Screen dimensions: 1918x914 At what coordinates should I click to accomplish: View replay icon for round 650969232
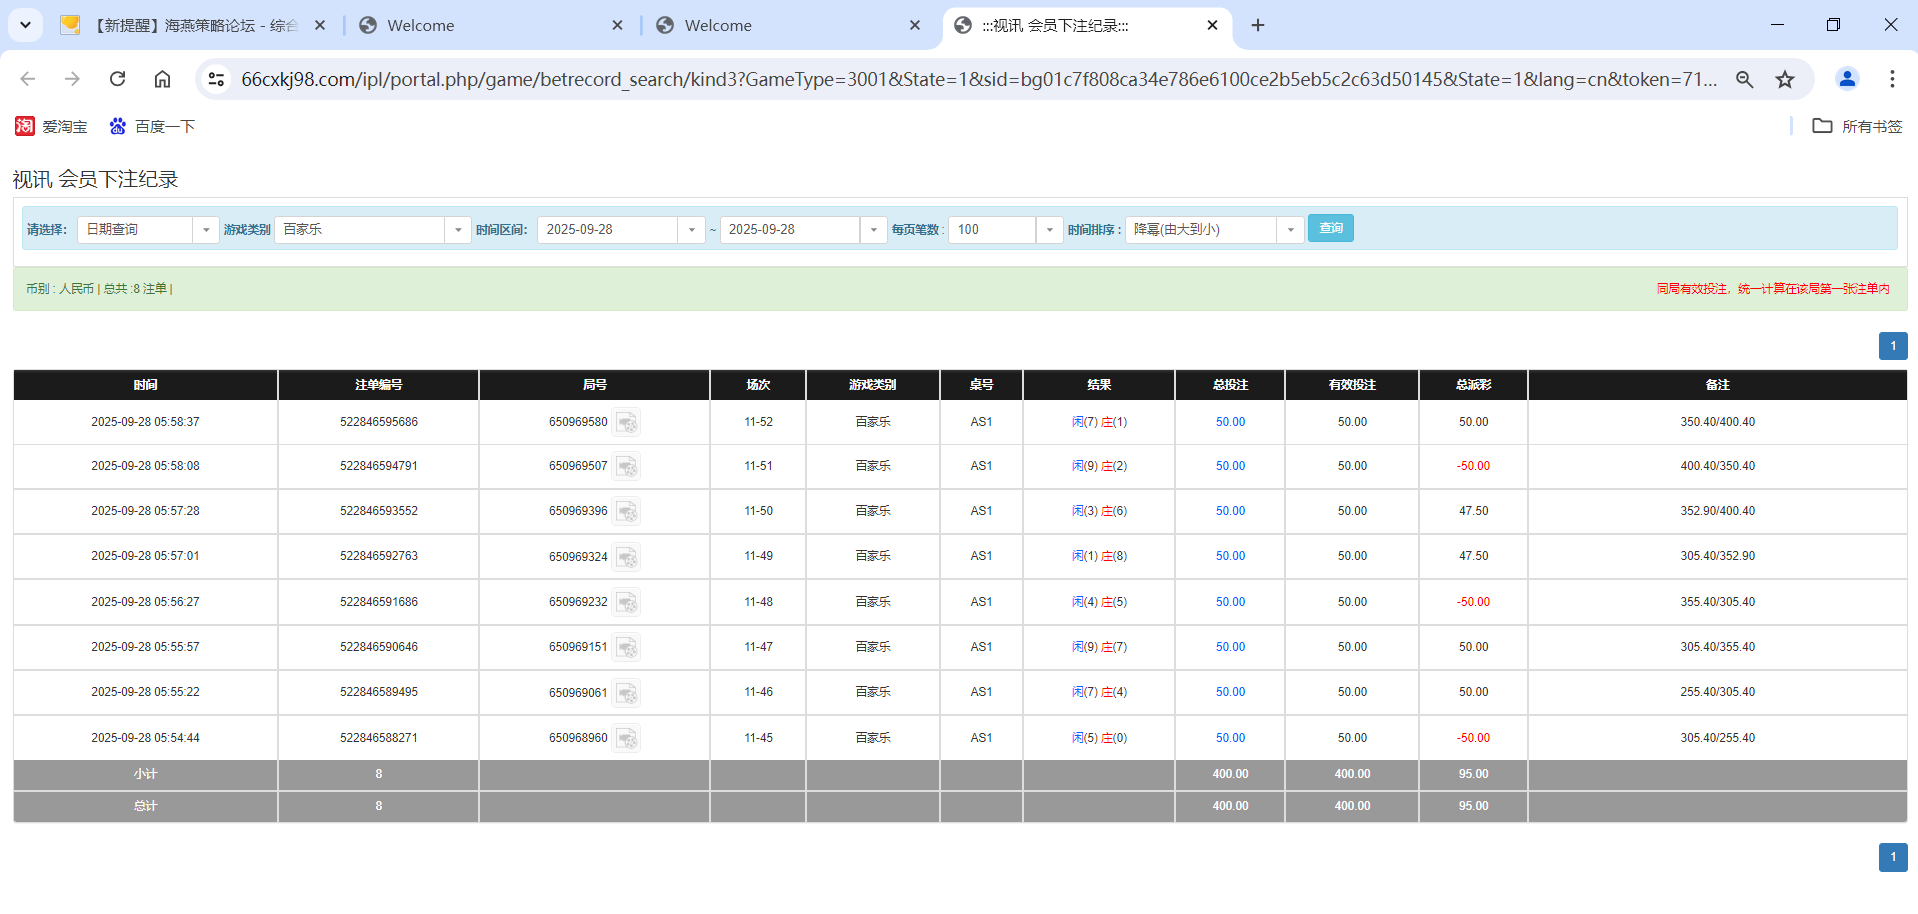point(627,602)
